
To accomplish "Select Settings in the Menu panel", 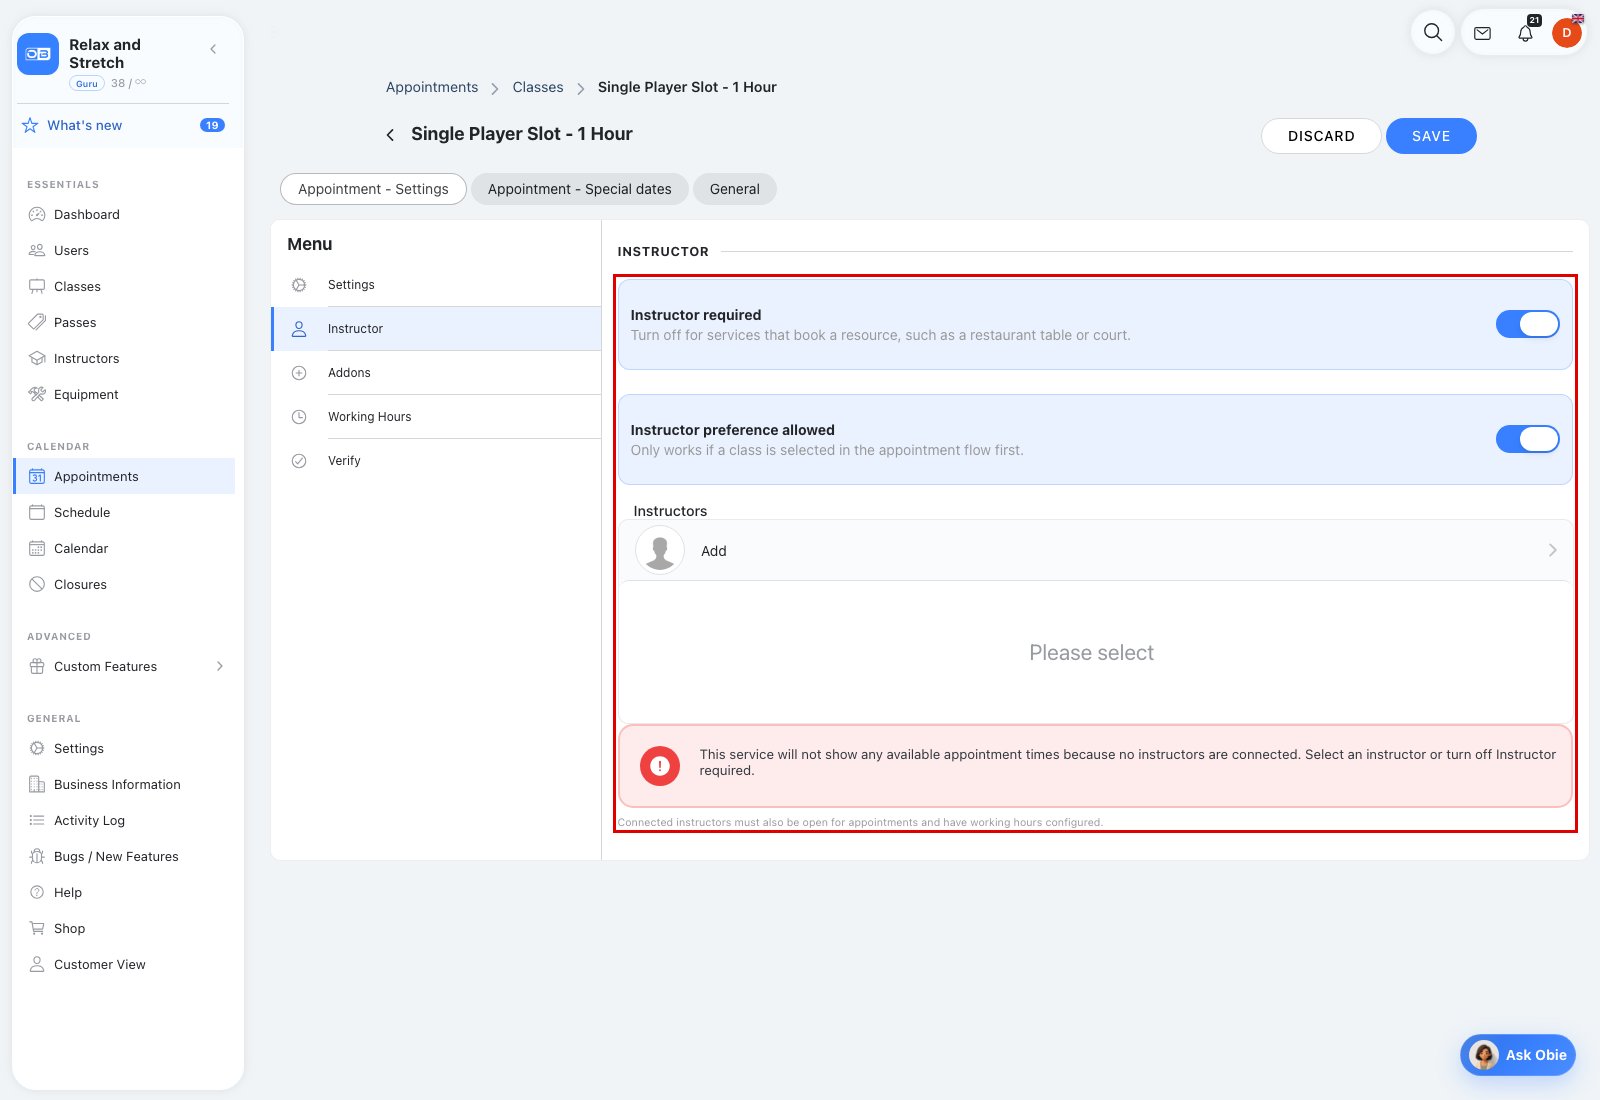I will point(437,285).
